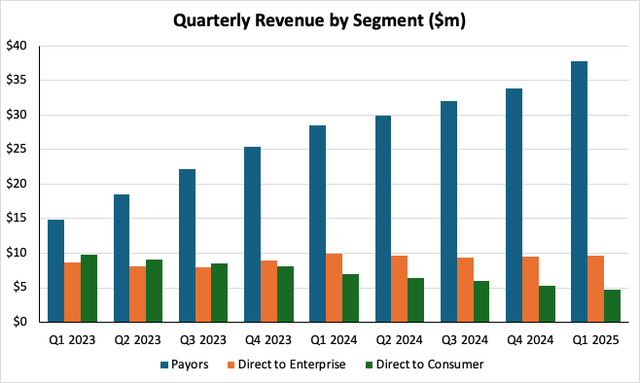Image resolution: width=640 pixels, height=383 pixels.
Task: Click the Q3 2023 axis label
Action: click(203, 340)
